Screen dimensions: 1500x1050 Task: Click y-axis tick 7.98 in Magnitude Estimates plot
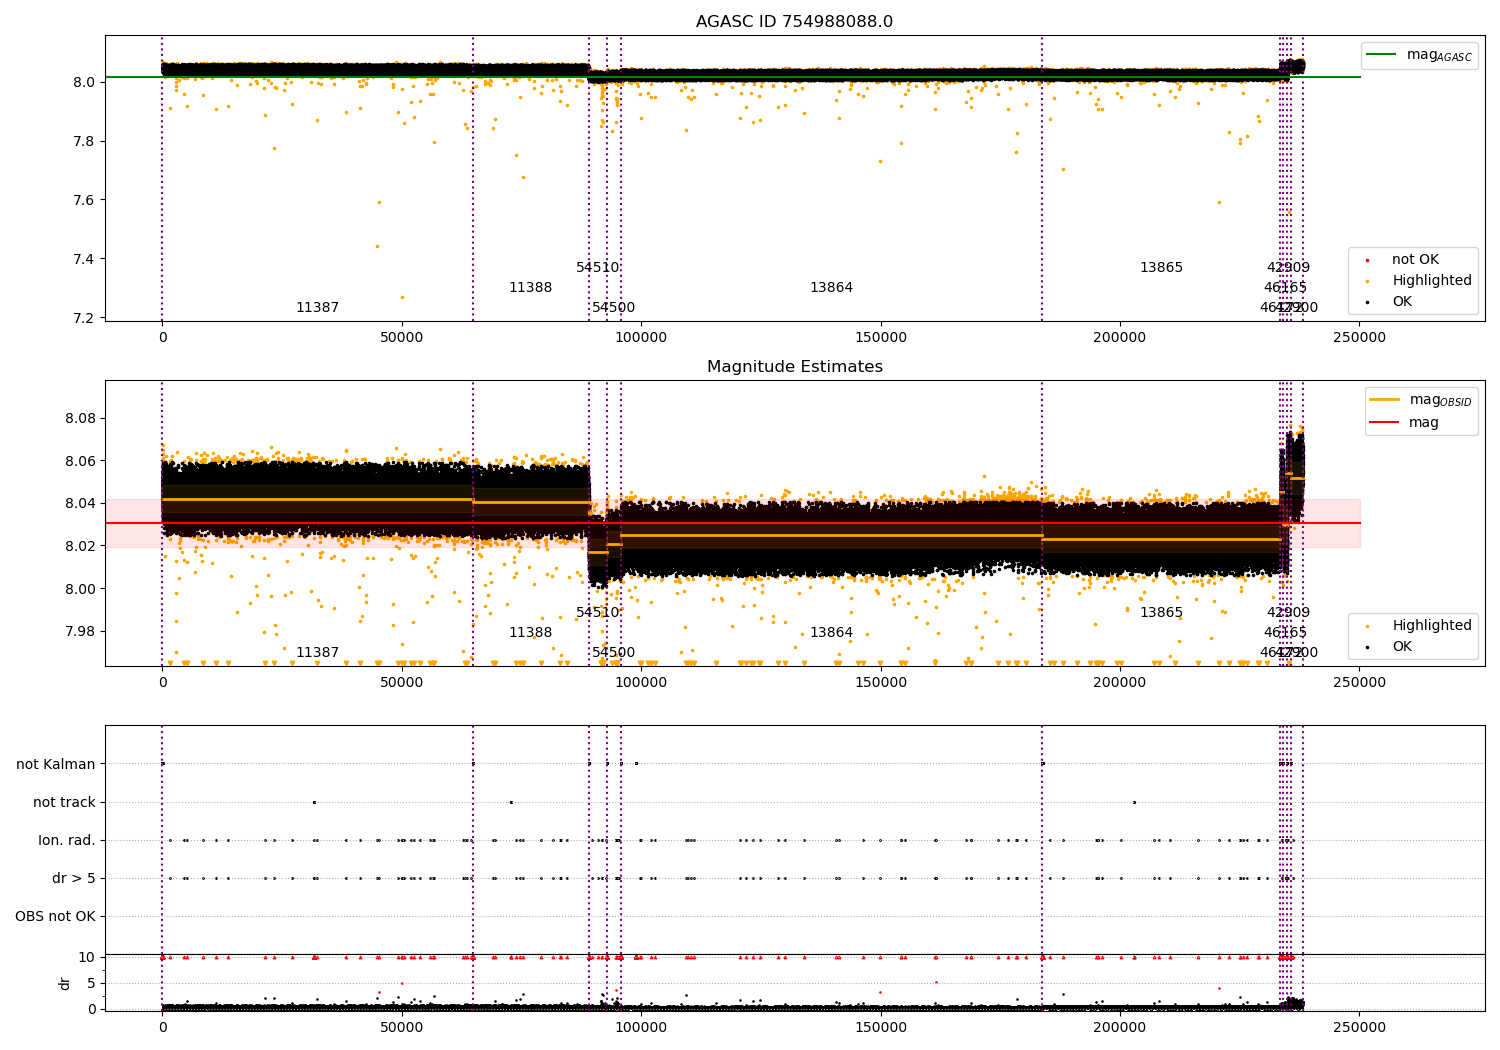coord(79,632)
